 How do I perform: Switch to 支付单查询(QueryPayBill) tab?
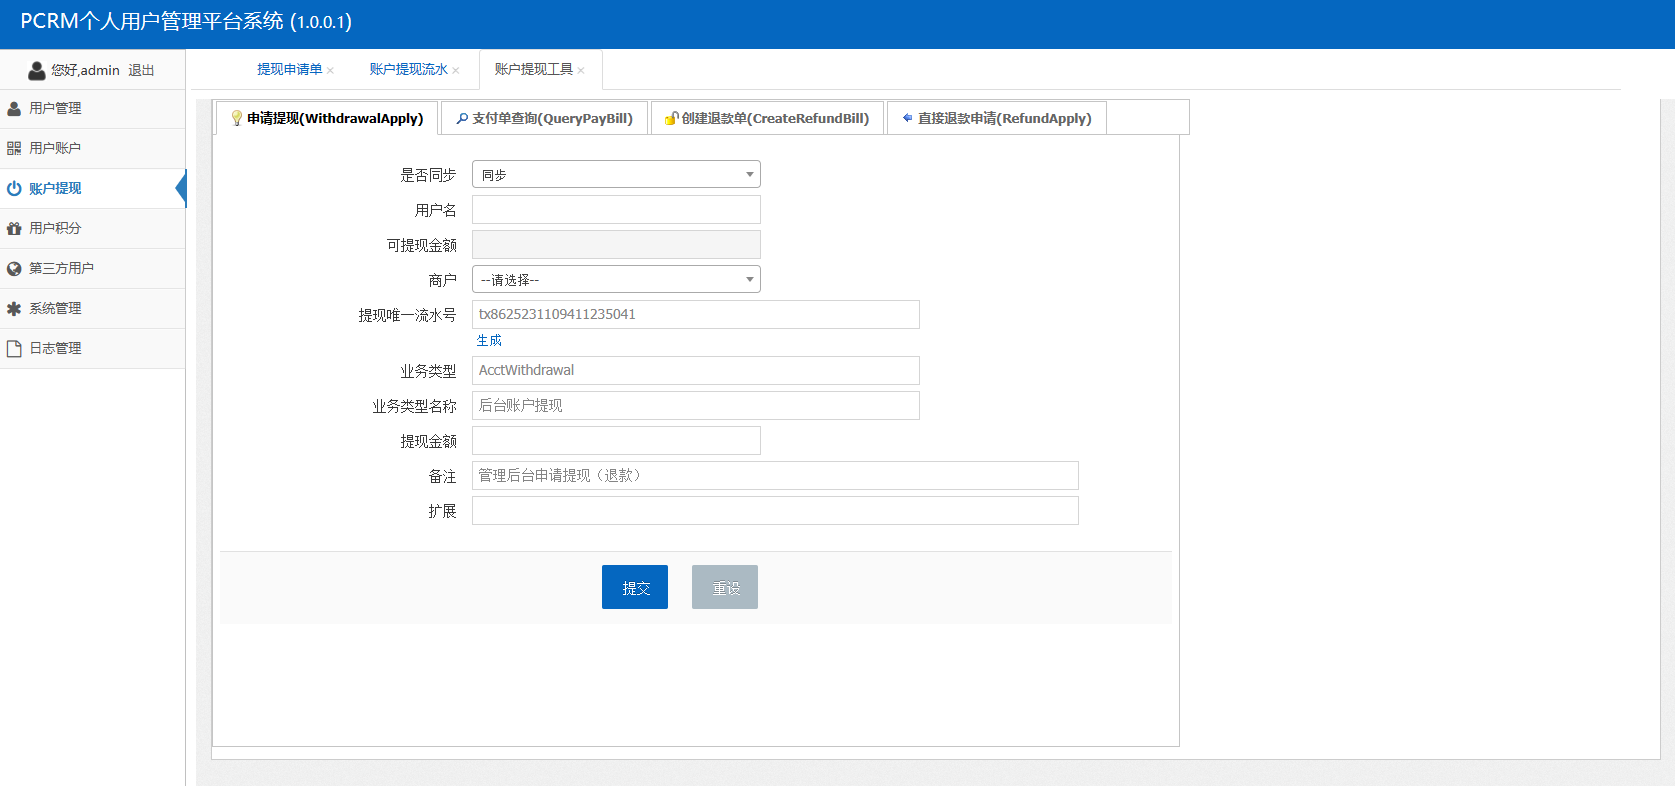[x=545, y=118]
